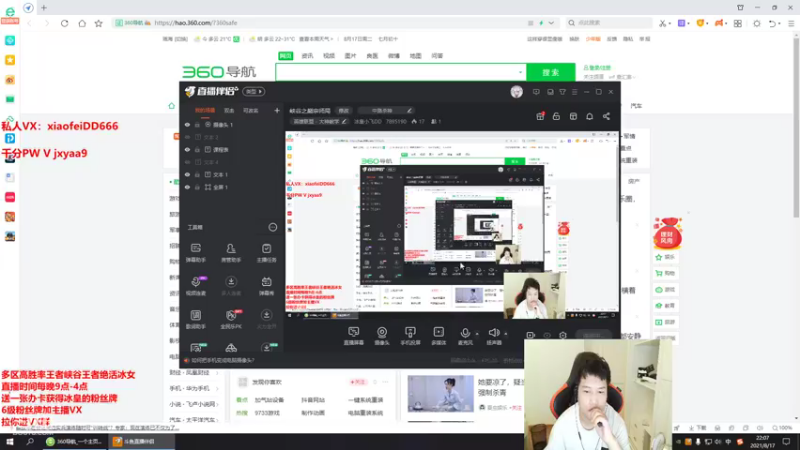Switch to the 我的场景 scene tab
Image resolution: width=800 pixels, height=450 pixels.
click(x=205, y=110)
